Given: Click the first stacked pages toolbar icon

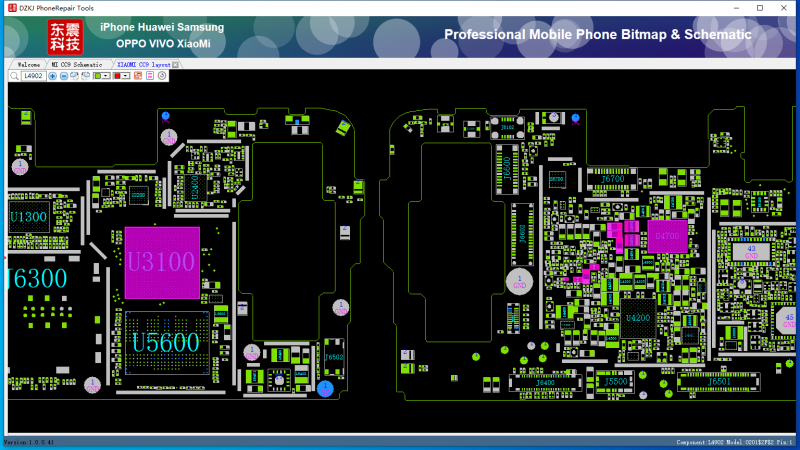Looking at the screenshot, I should point(75,76).
